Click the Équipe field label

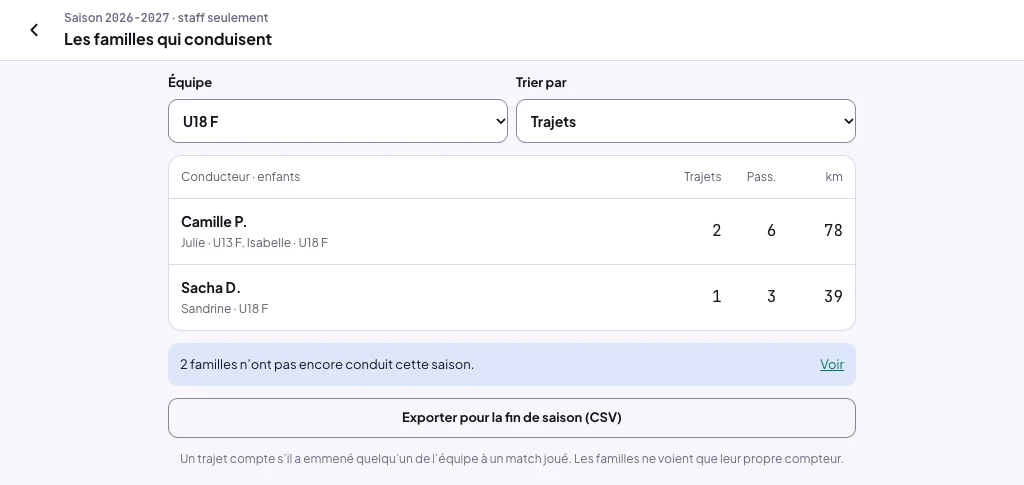click(x=190, y=83)
